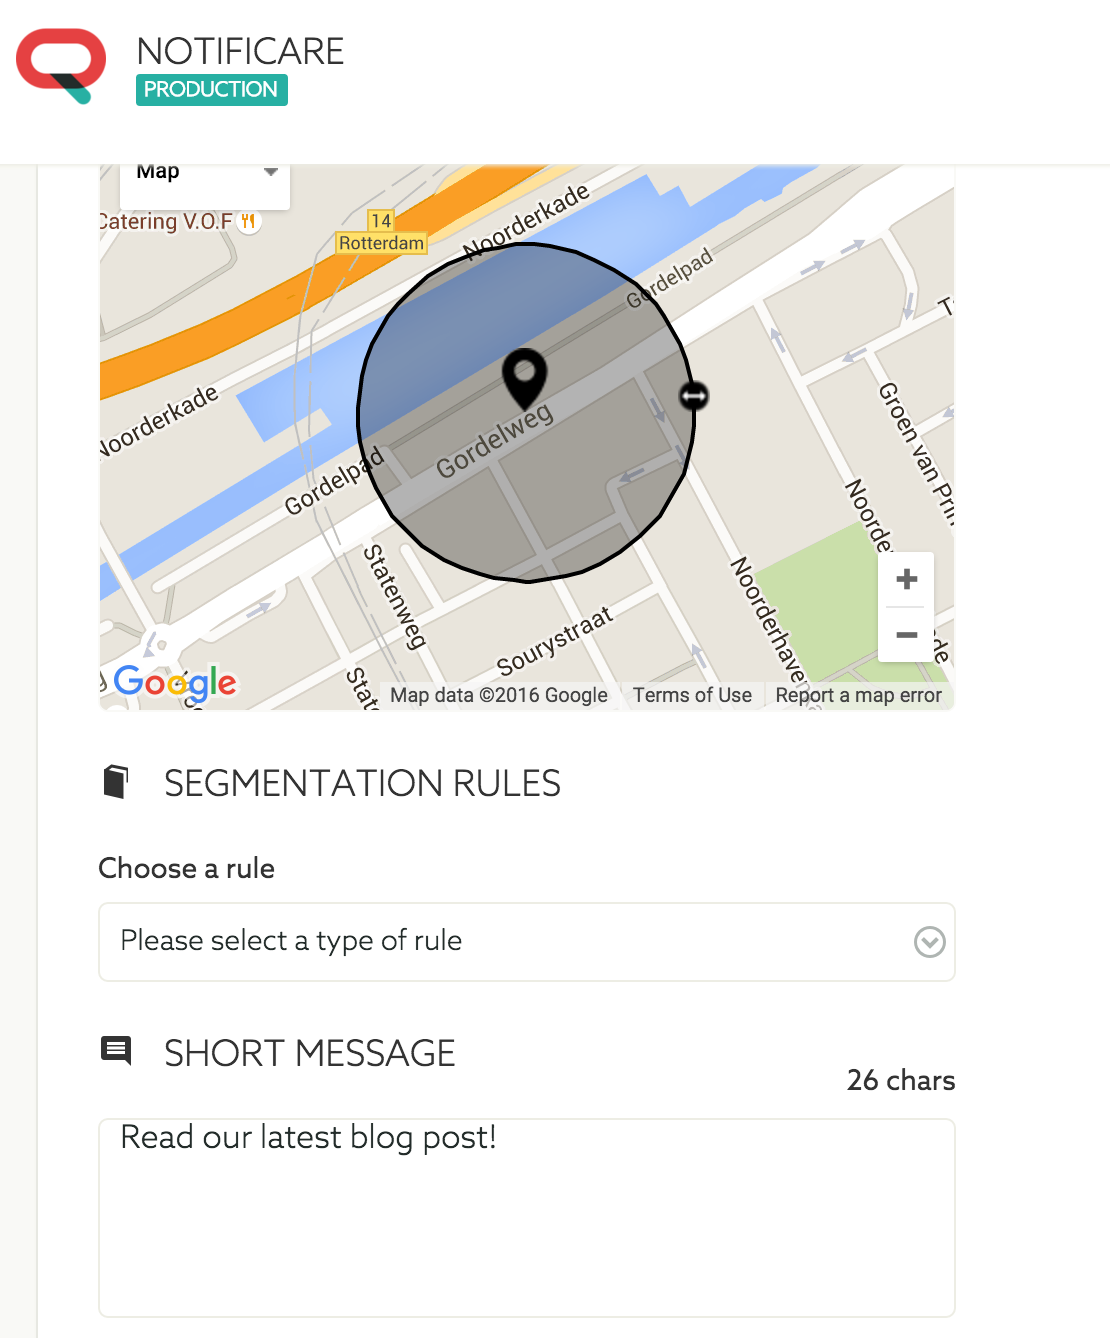
Task: Open the 'Please select a type of rule' dropdown
Action: [x=527, y=942]
